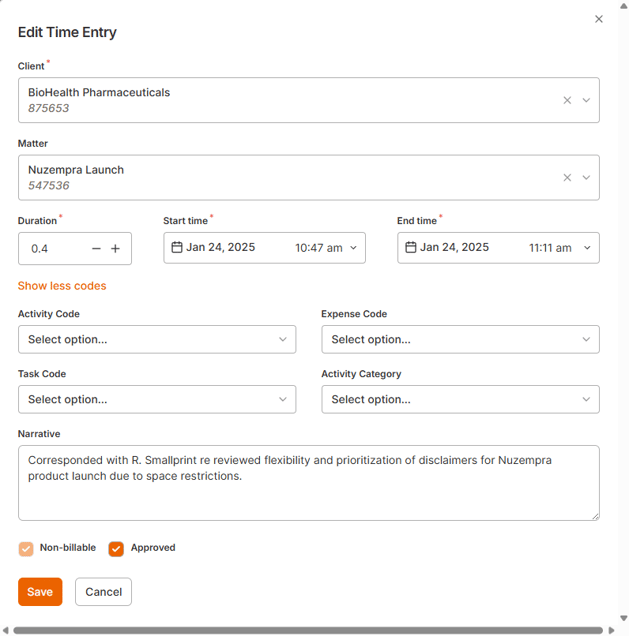The height and width of the screenshot is (636, 629).
Task: Open the Activity Category dropdown
Action: point(460,399)
